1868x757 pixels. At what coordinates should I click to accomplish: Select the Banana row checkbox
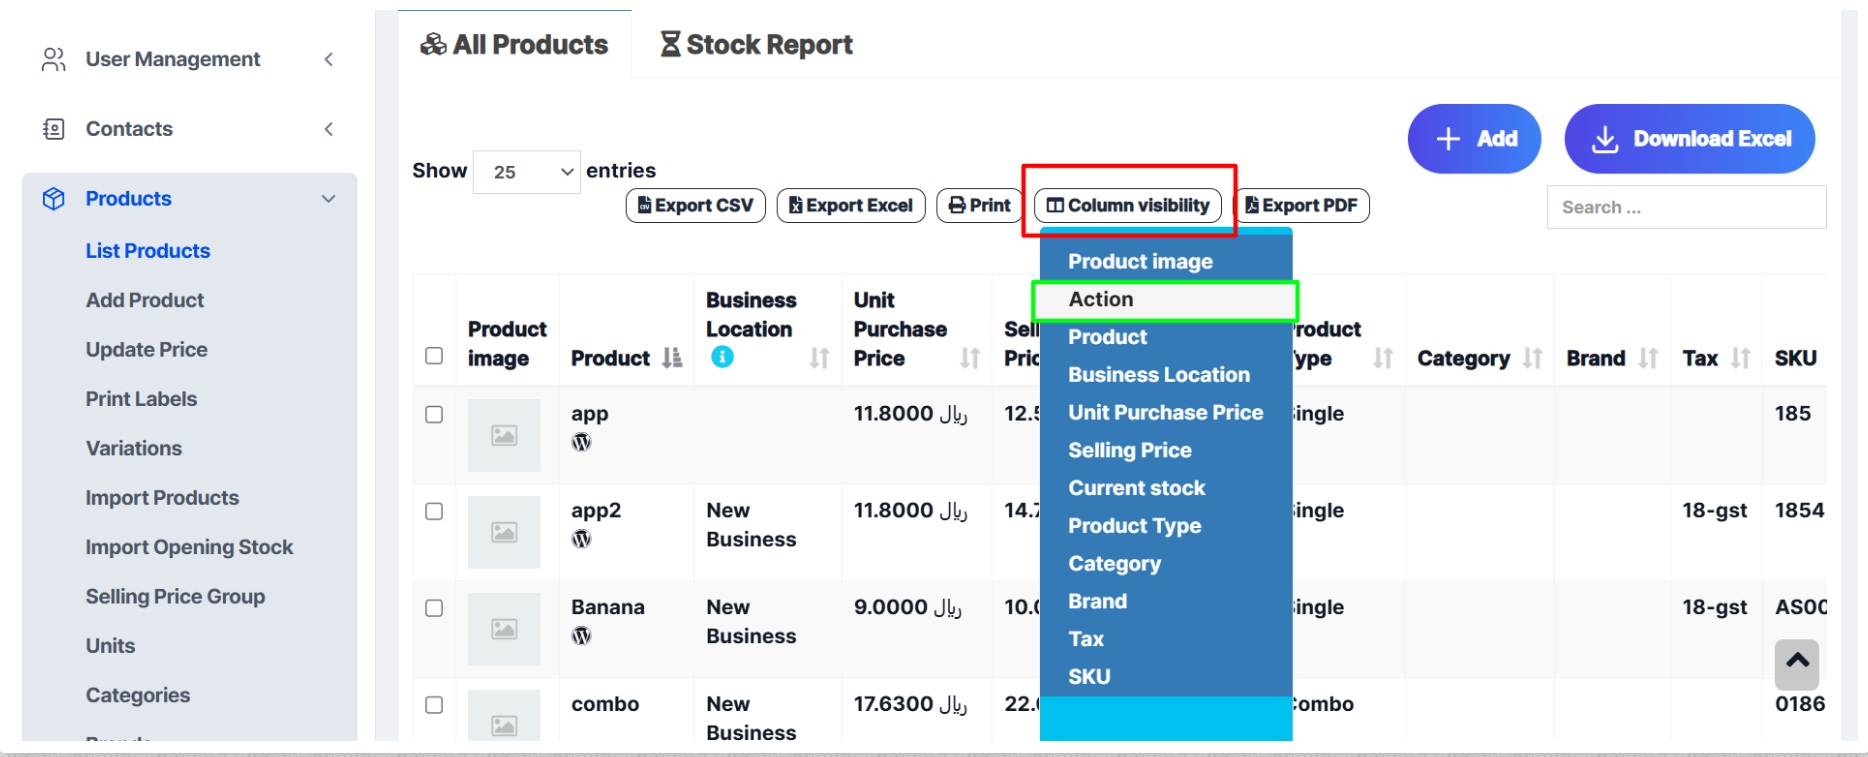tap(434, 608)
